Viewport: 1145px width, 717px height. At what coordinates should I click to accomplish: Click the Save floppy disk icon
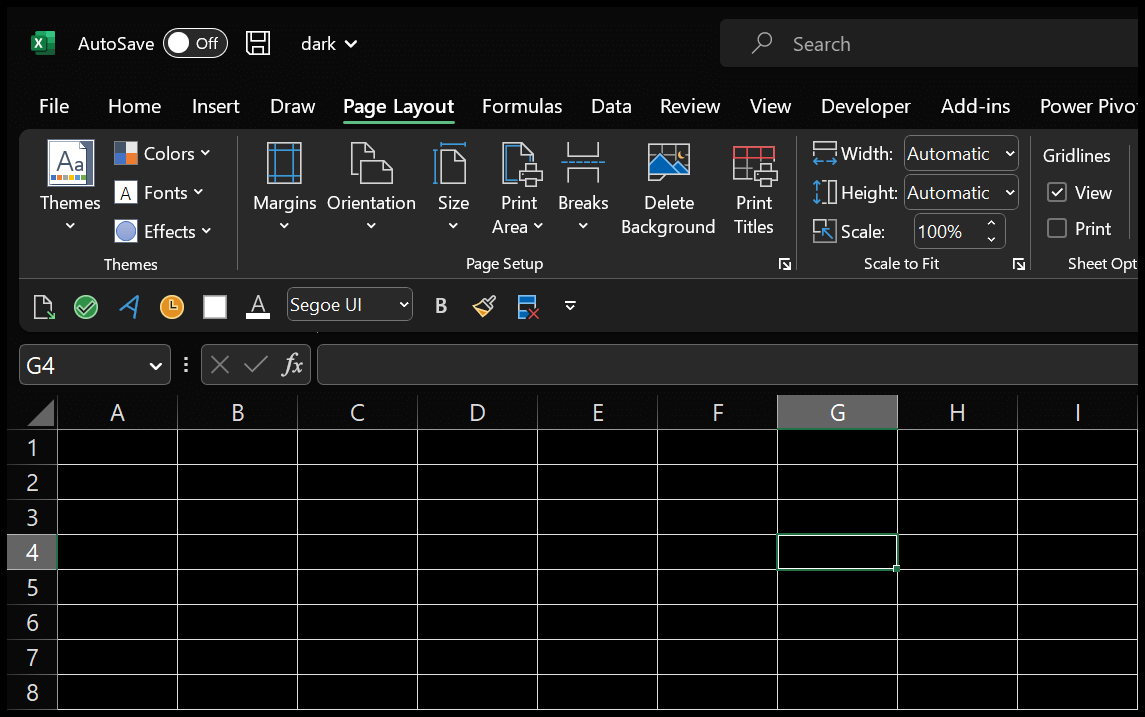pyautogui.click(x=258, y=44)
